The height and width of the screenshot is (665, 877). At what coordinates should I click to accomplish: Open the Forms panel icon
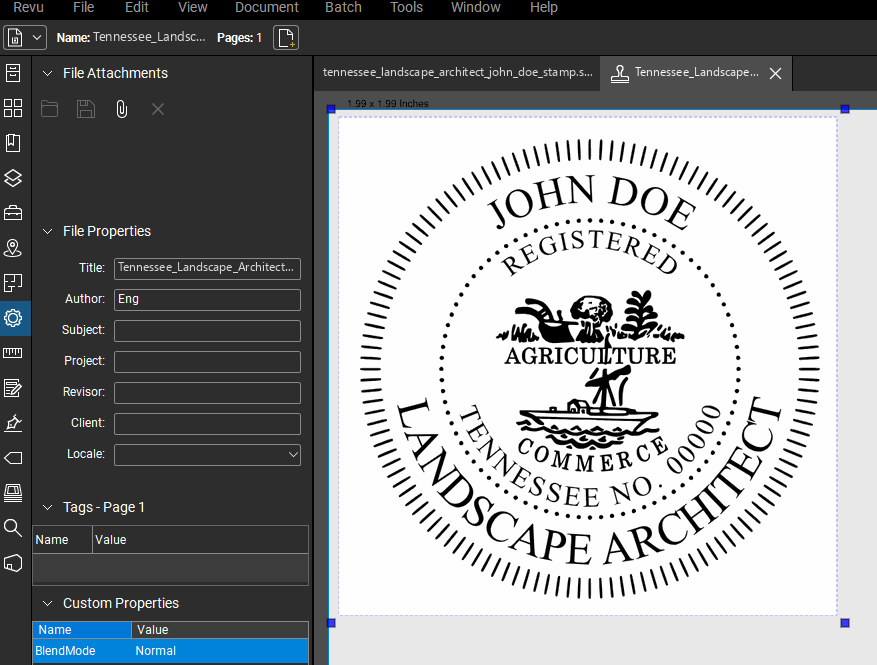click(13, 388)
